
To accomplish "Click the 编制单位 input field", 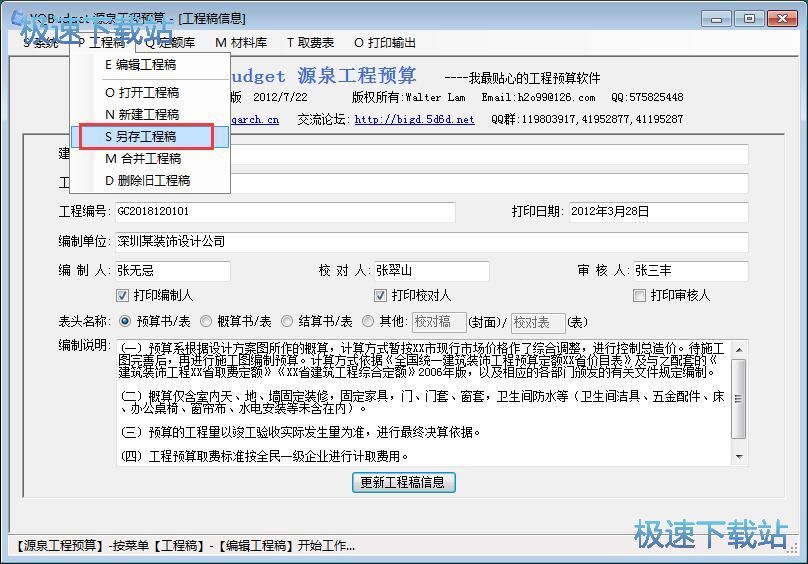I will pos(431,241).
